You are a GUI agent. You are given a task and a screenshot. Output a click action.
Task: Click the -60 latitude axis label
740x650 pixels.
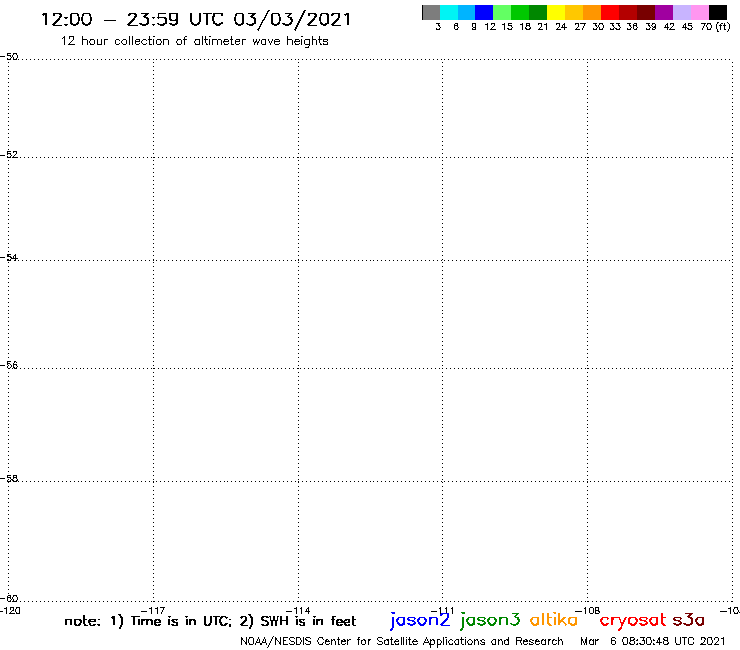coord(9,599)
